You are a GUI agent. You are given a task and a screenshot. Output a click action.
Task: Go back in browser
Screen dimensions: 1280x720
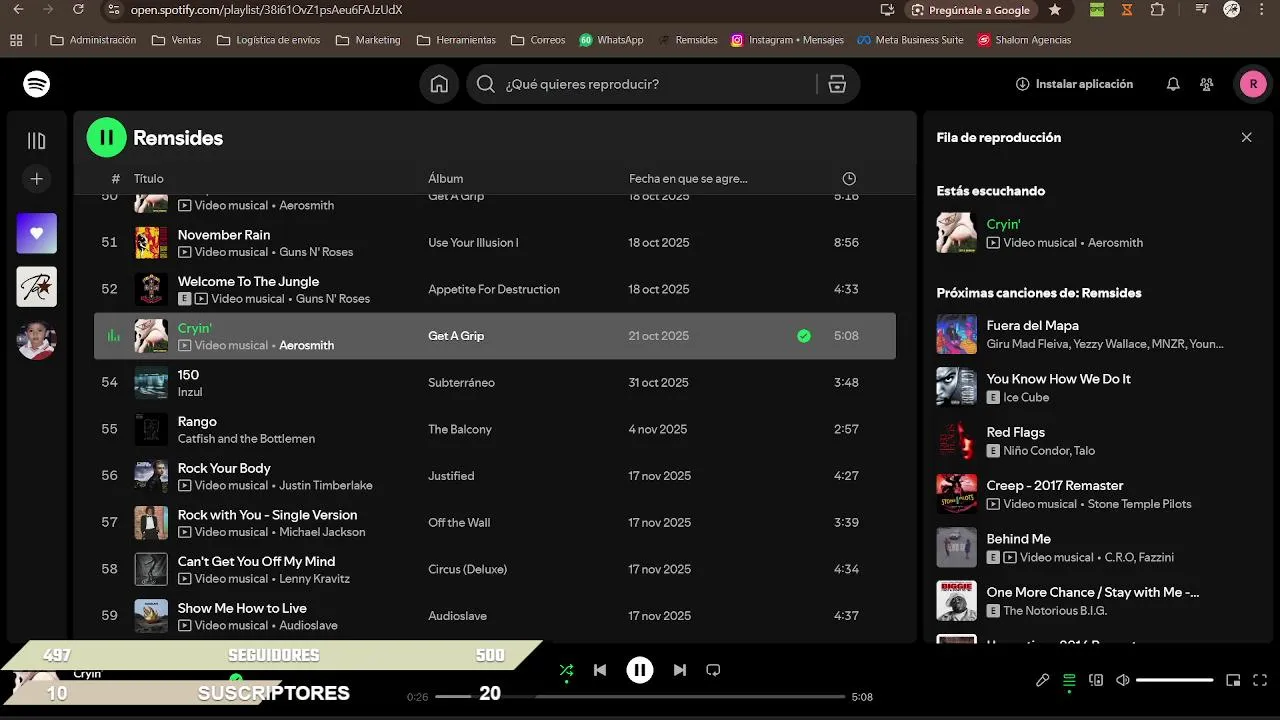17,10
